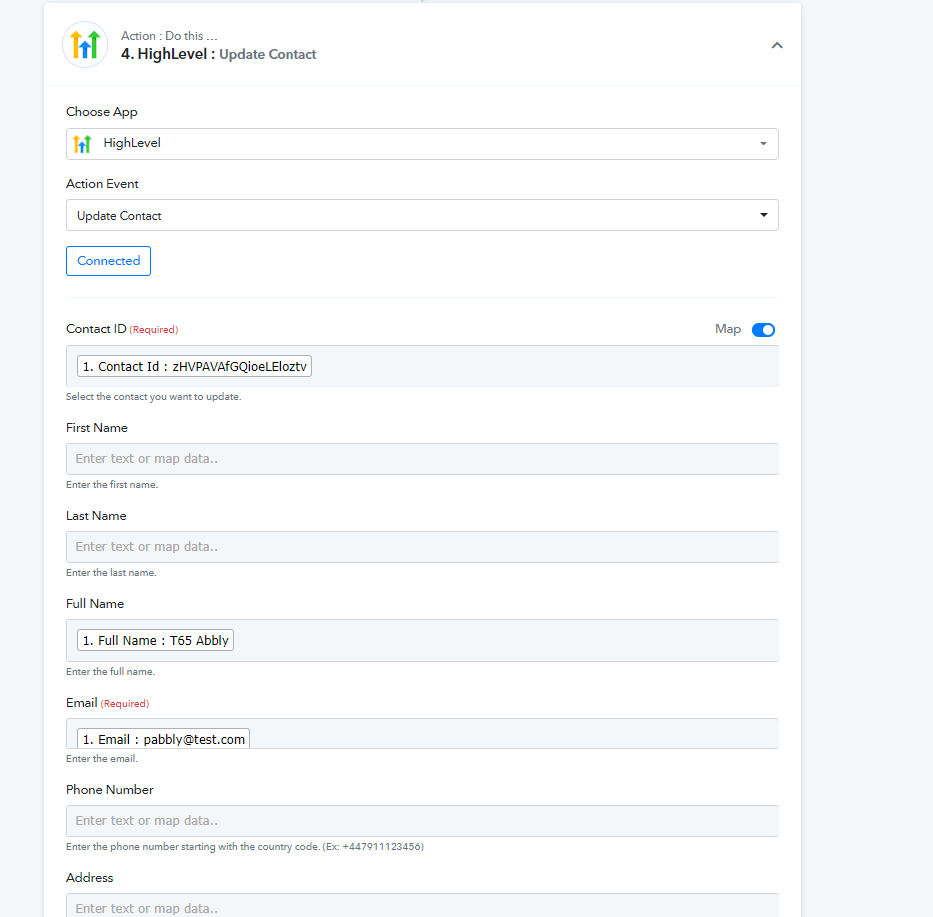
Task: Select the mapped Email pabbly@test.com tag
Action: (163, 739)
